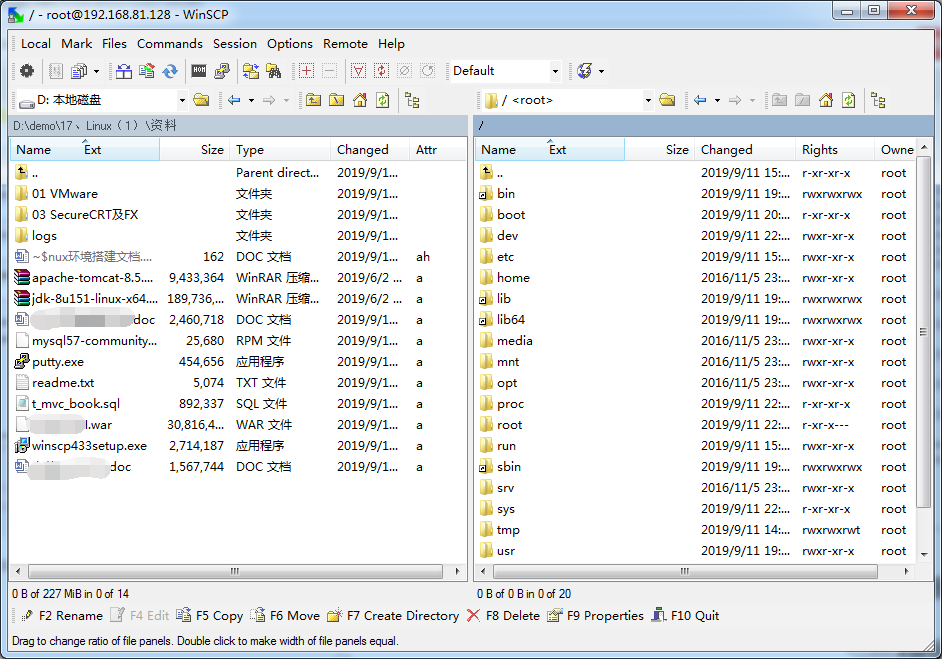Image resolution: width=942 pixels, height=659 pixels.
Task: Go to local home directory icon
Action: (x=360, y=100)
